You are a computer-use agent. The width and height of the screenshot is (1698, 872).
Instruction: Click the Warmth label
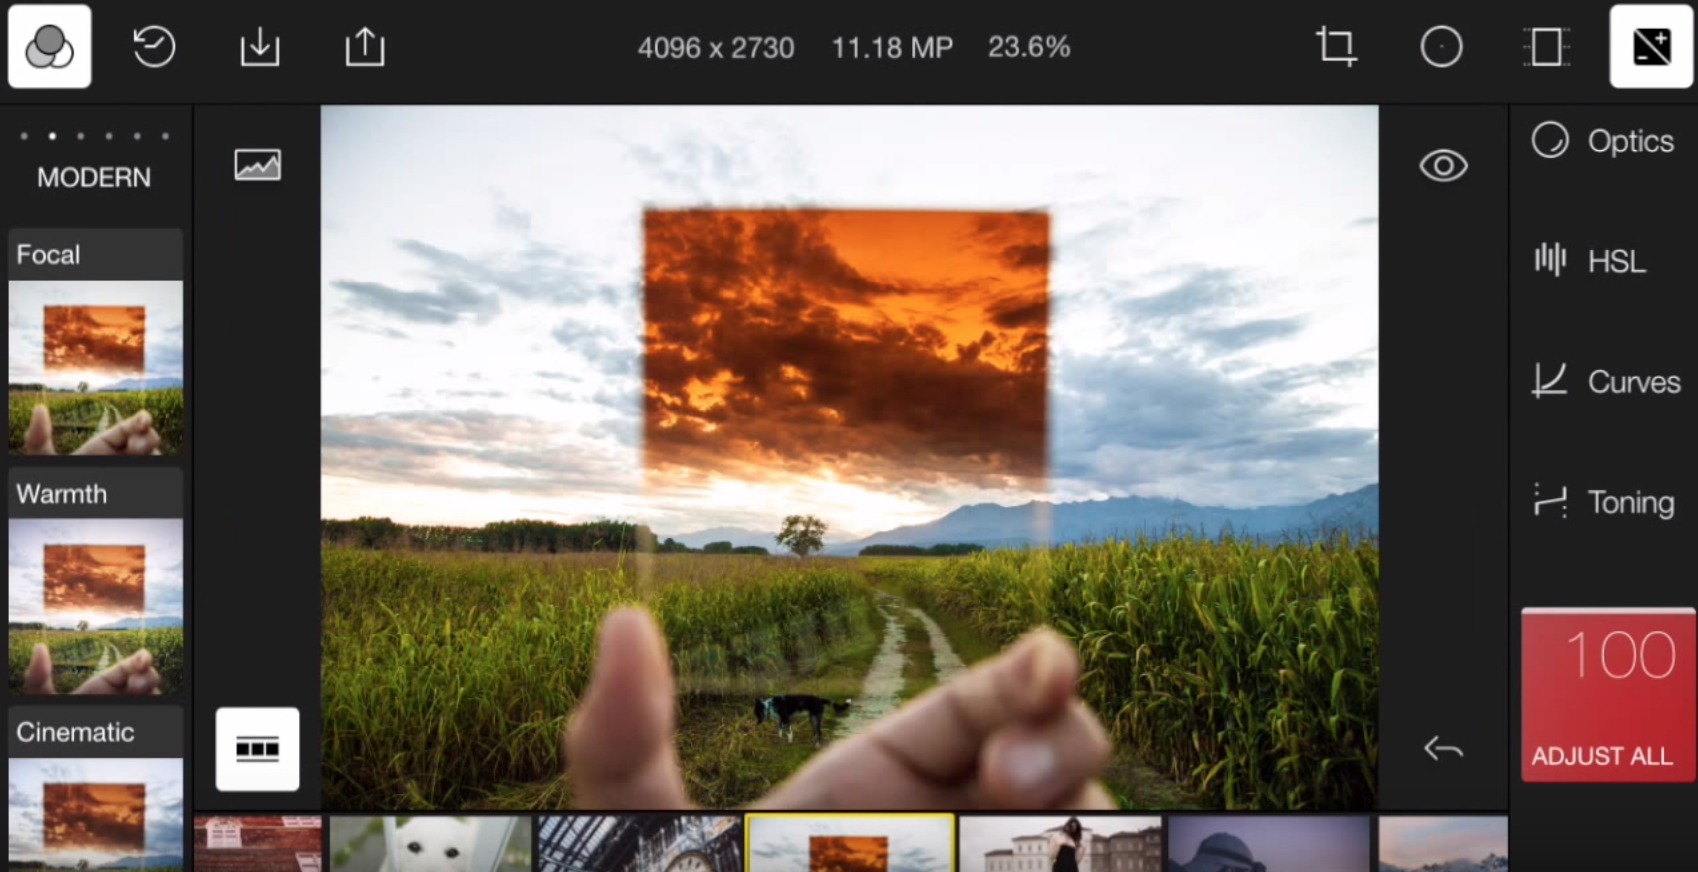coord(61,494)
